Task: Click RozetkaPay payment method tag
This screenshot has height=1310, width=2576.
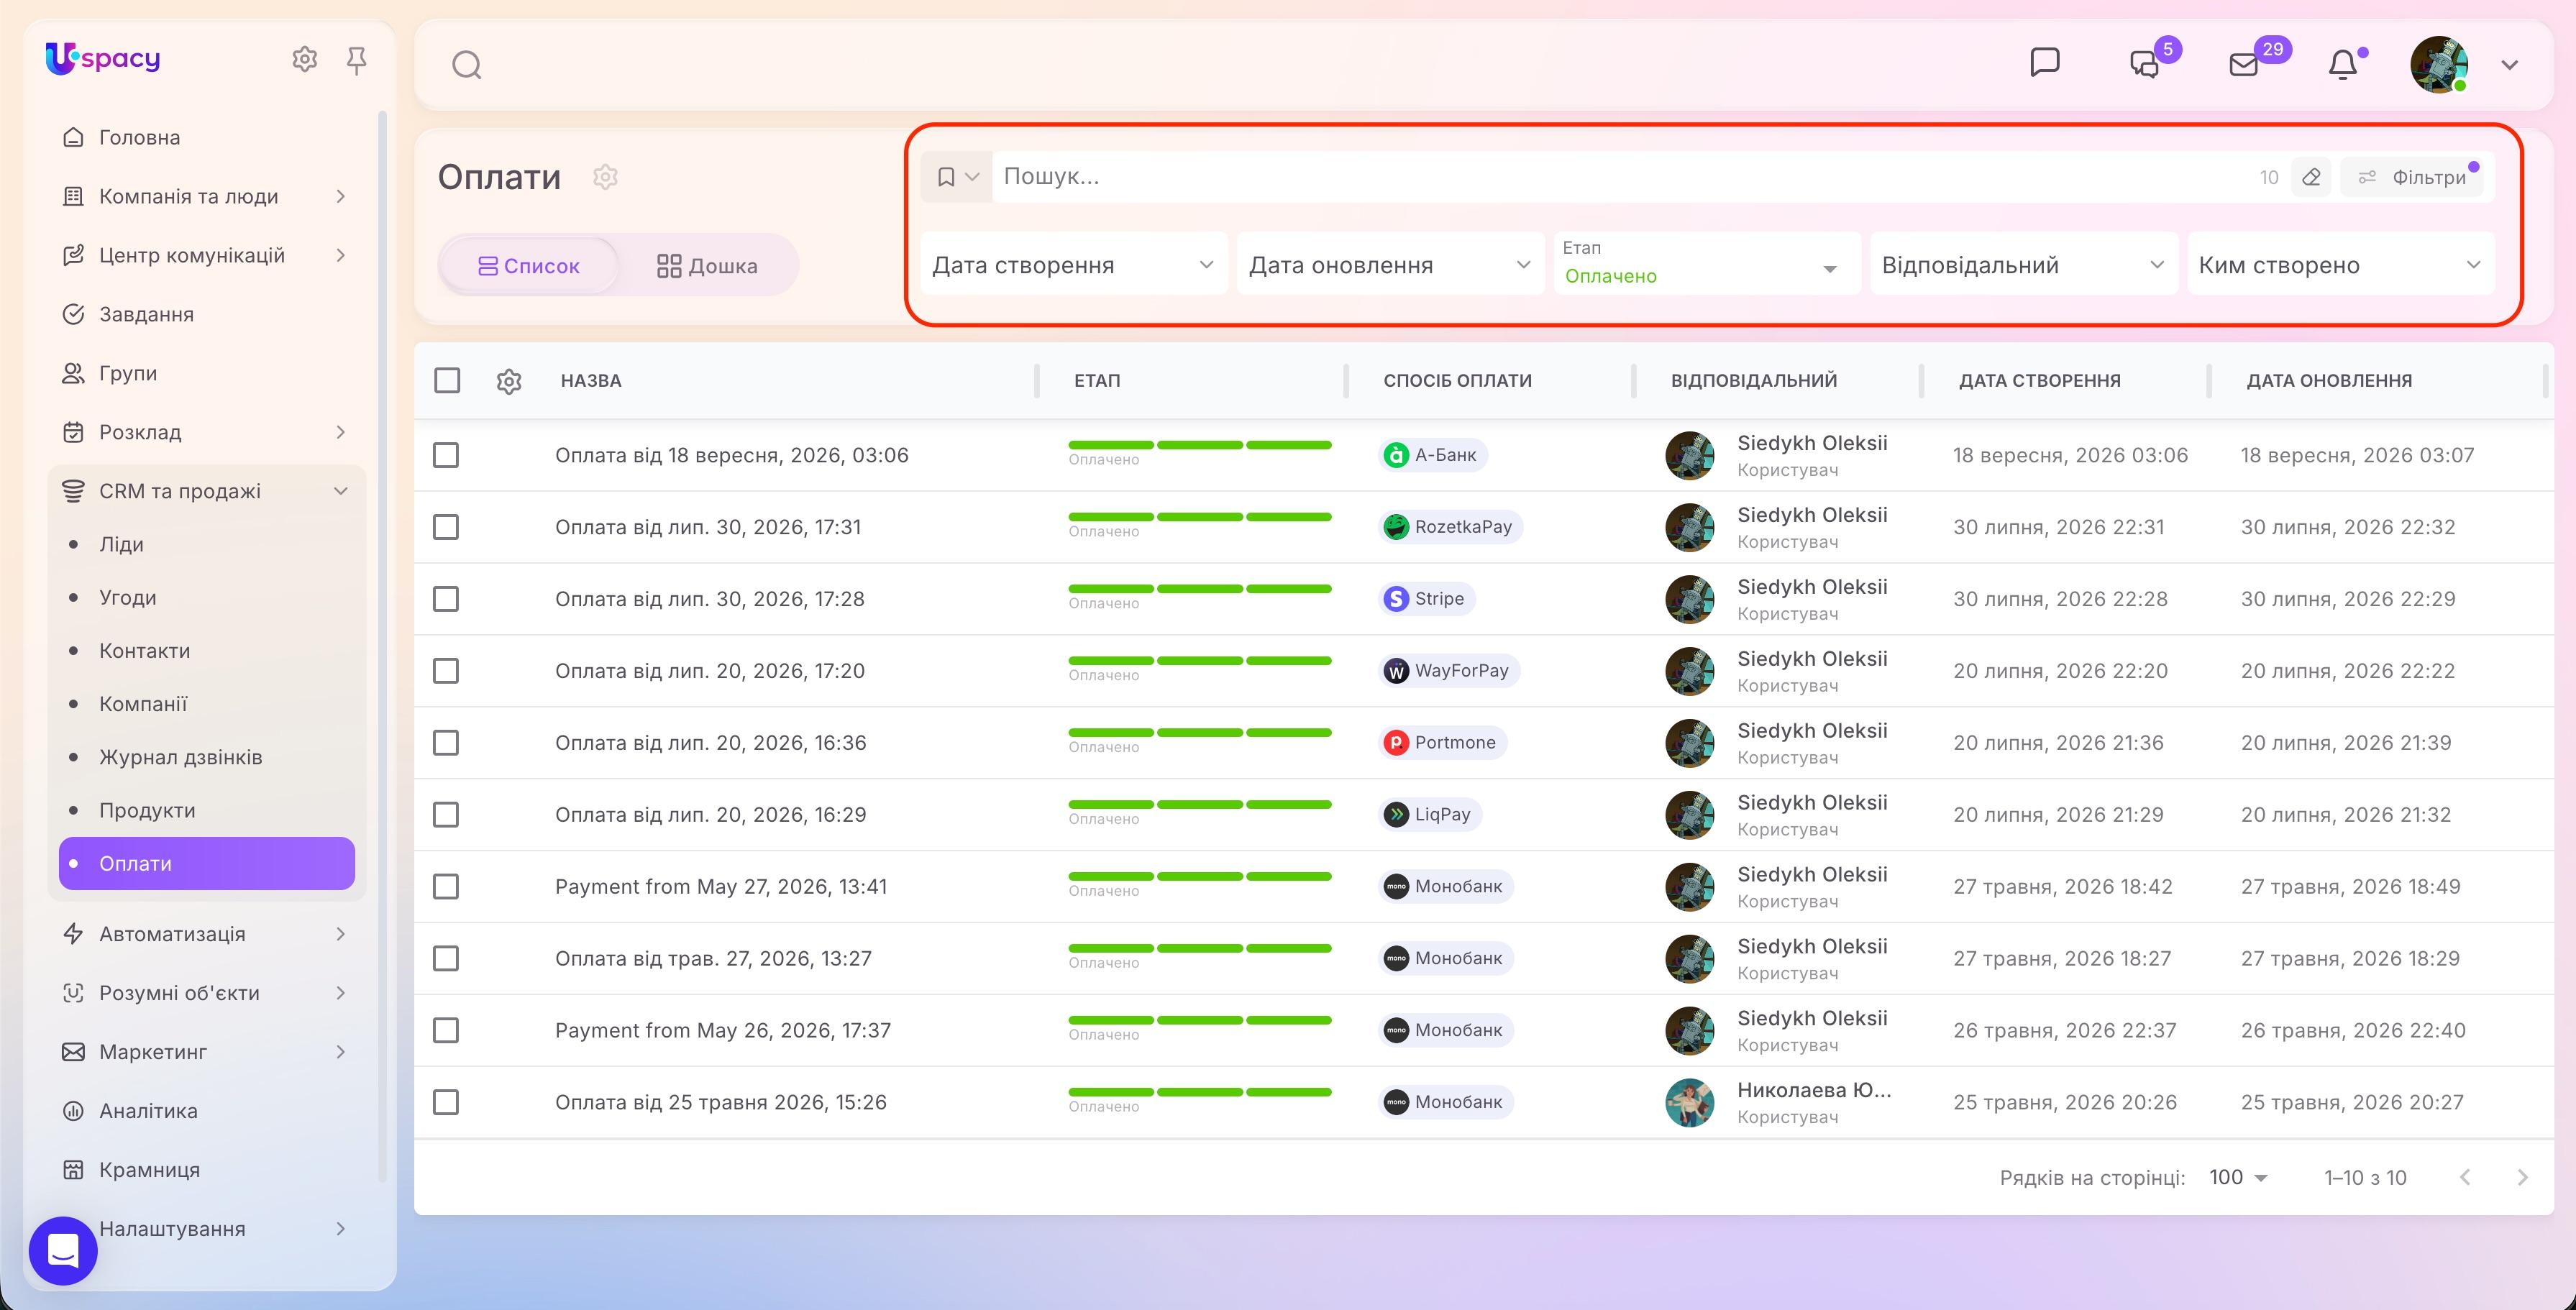Action: 1450,527
